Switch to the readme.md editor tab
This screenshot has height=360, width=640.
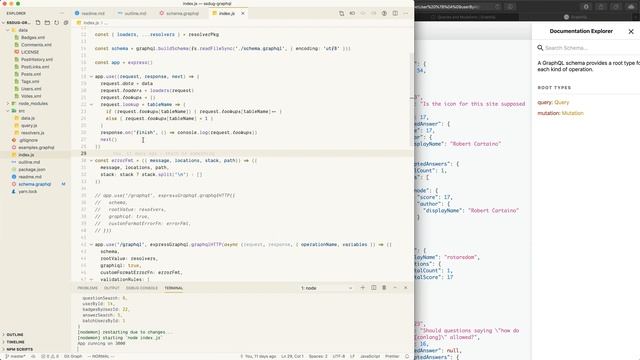pos(91,13)
